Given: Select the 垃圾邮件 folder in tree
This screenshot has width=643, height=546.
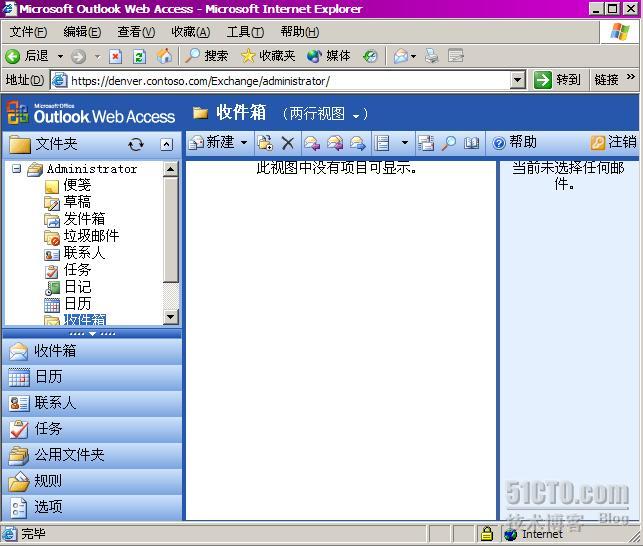Looking at the screenshot, I should (91, 236).
